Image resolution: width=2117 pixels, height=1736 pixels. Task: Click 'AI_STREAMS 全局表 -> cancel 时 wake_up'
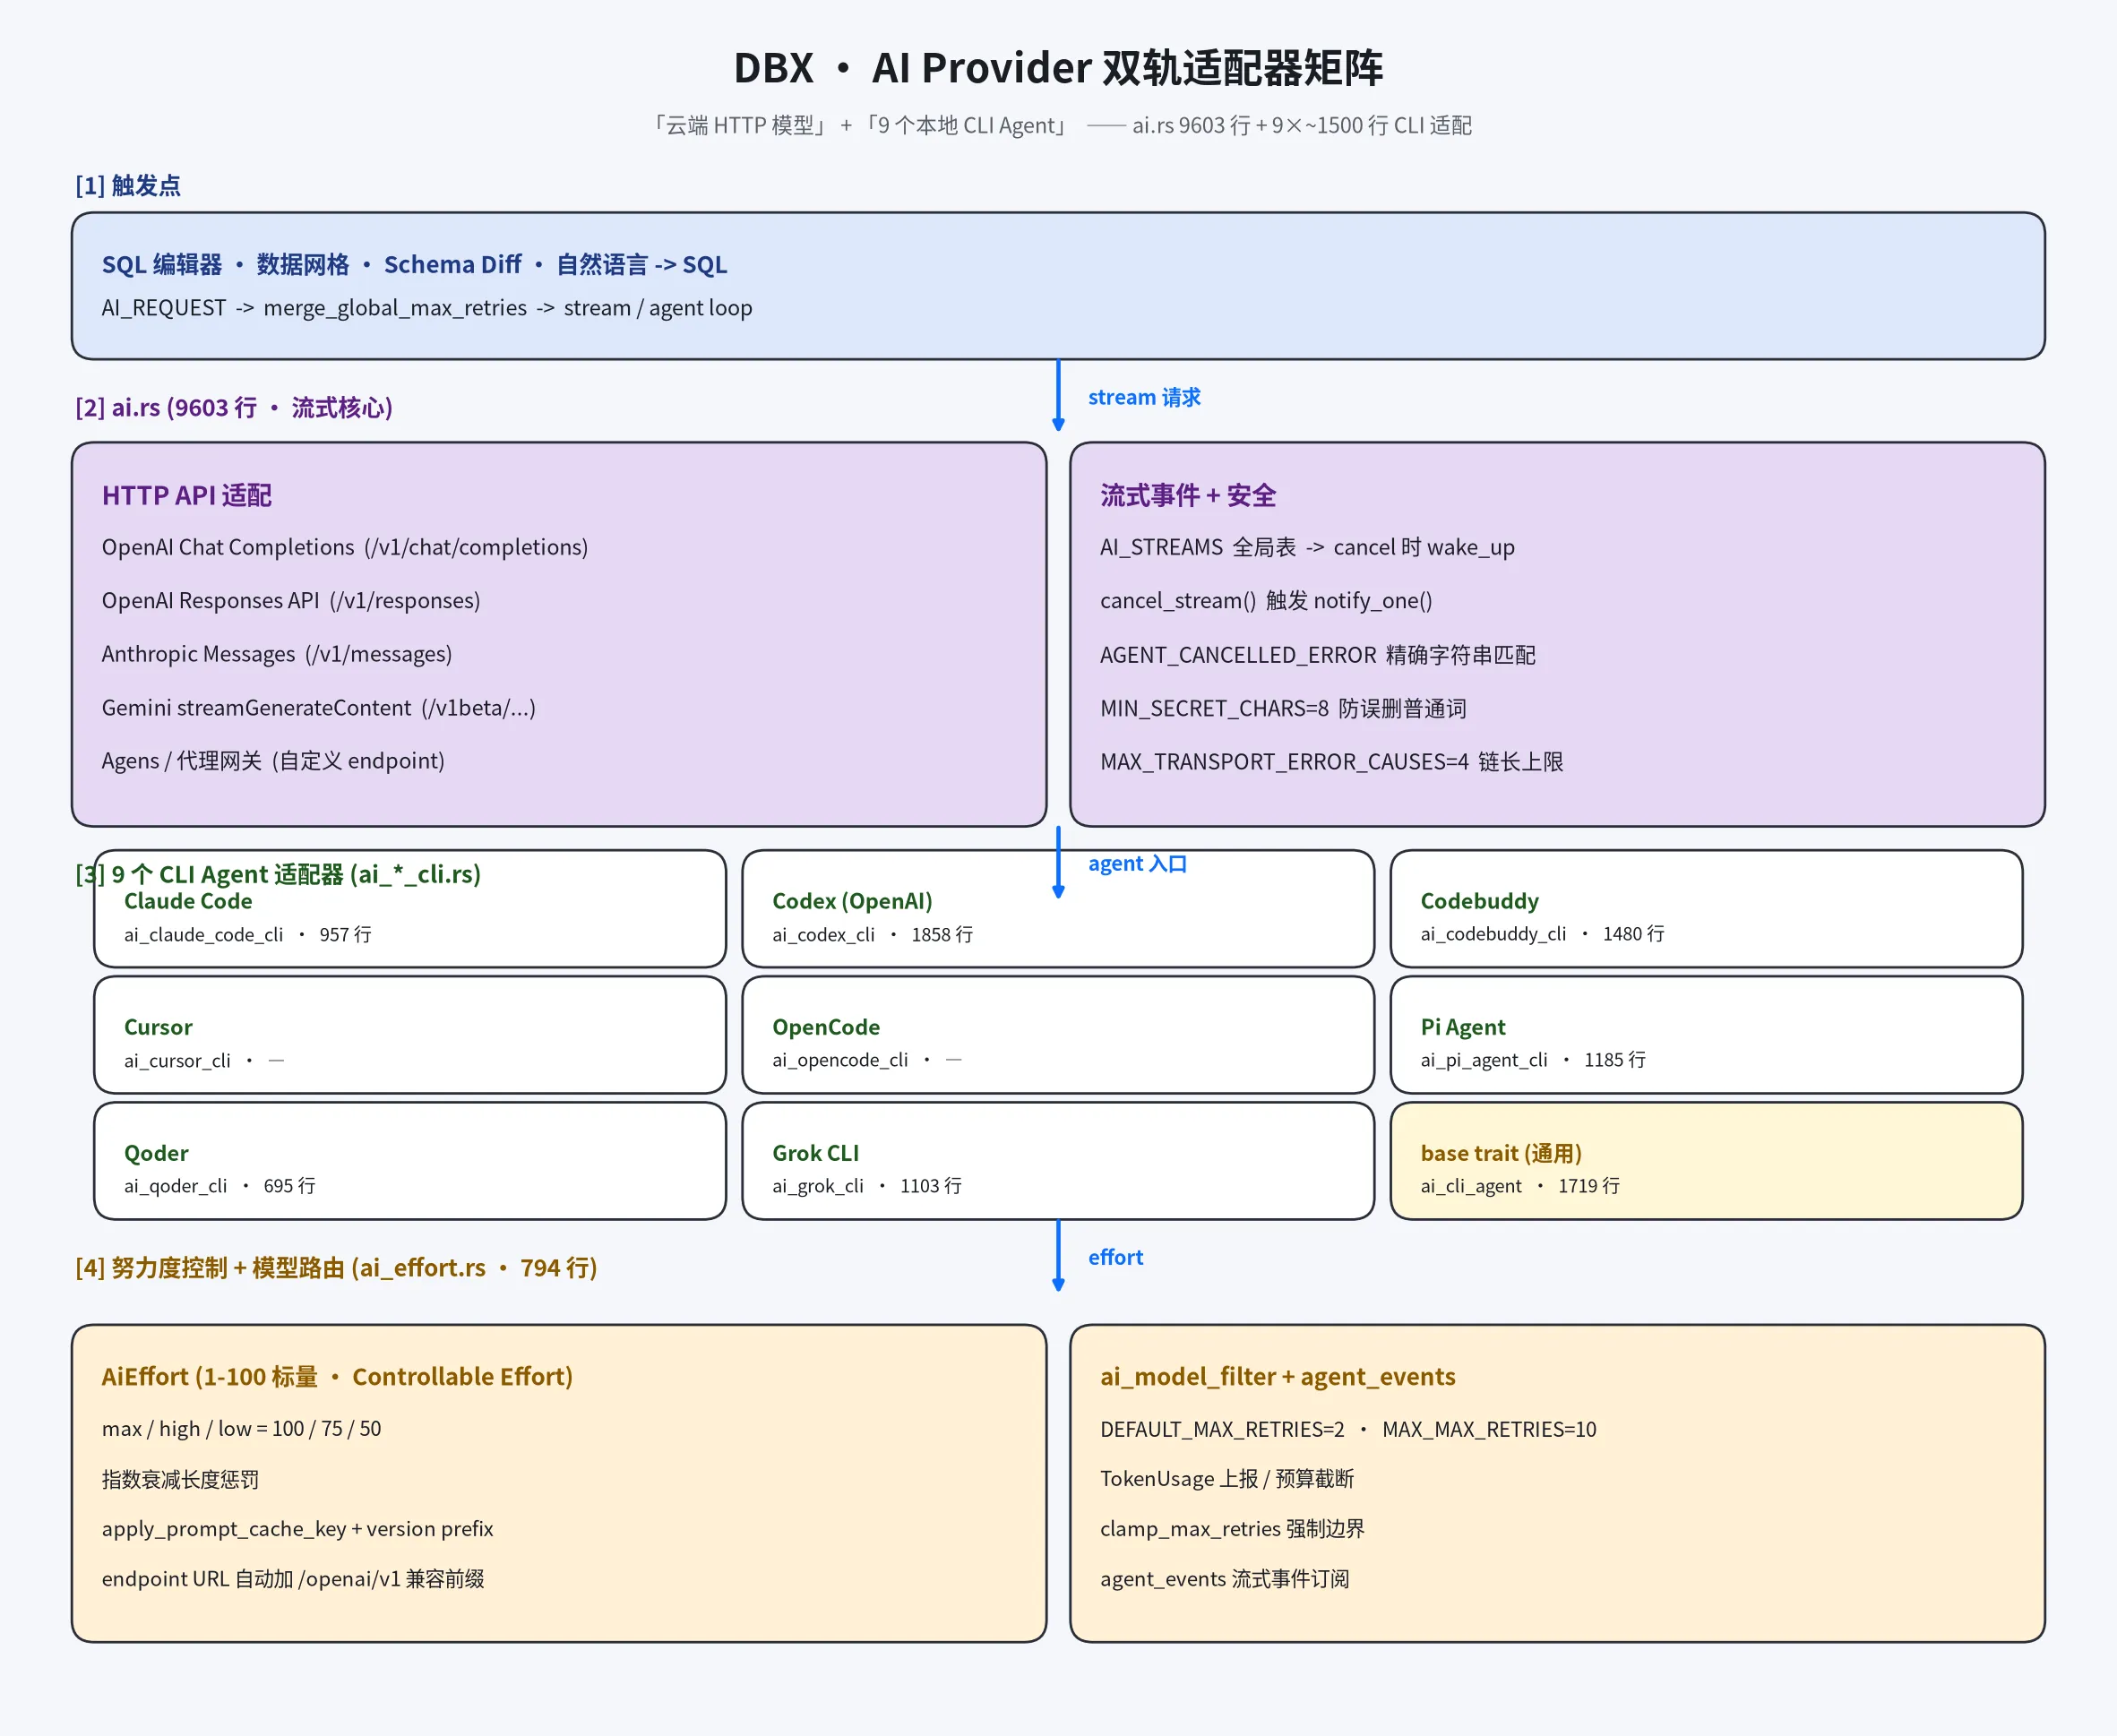pyautogui.click(x=1307, y=547)
